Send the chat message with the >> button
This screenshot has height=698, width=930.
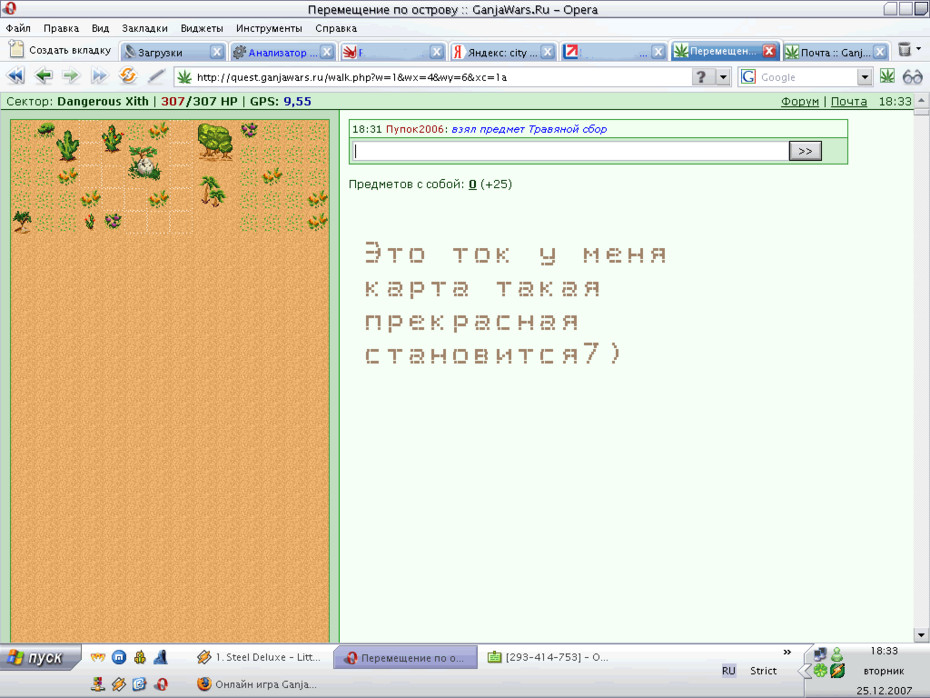coord(805,151)
